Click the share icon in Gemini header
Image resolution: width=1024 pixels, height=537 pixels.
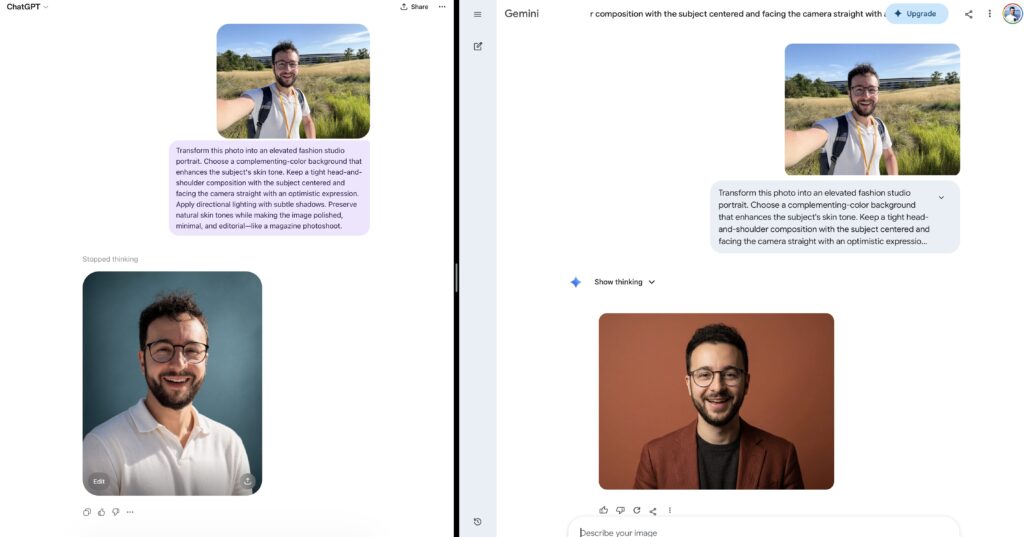pos(968,14)
